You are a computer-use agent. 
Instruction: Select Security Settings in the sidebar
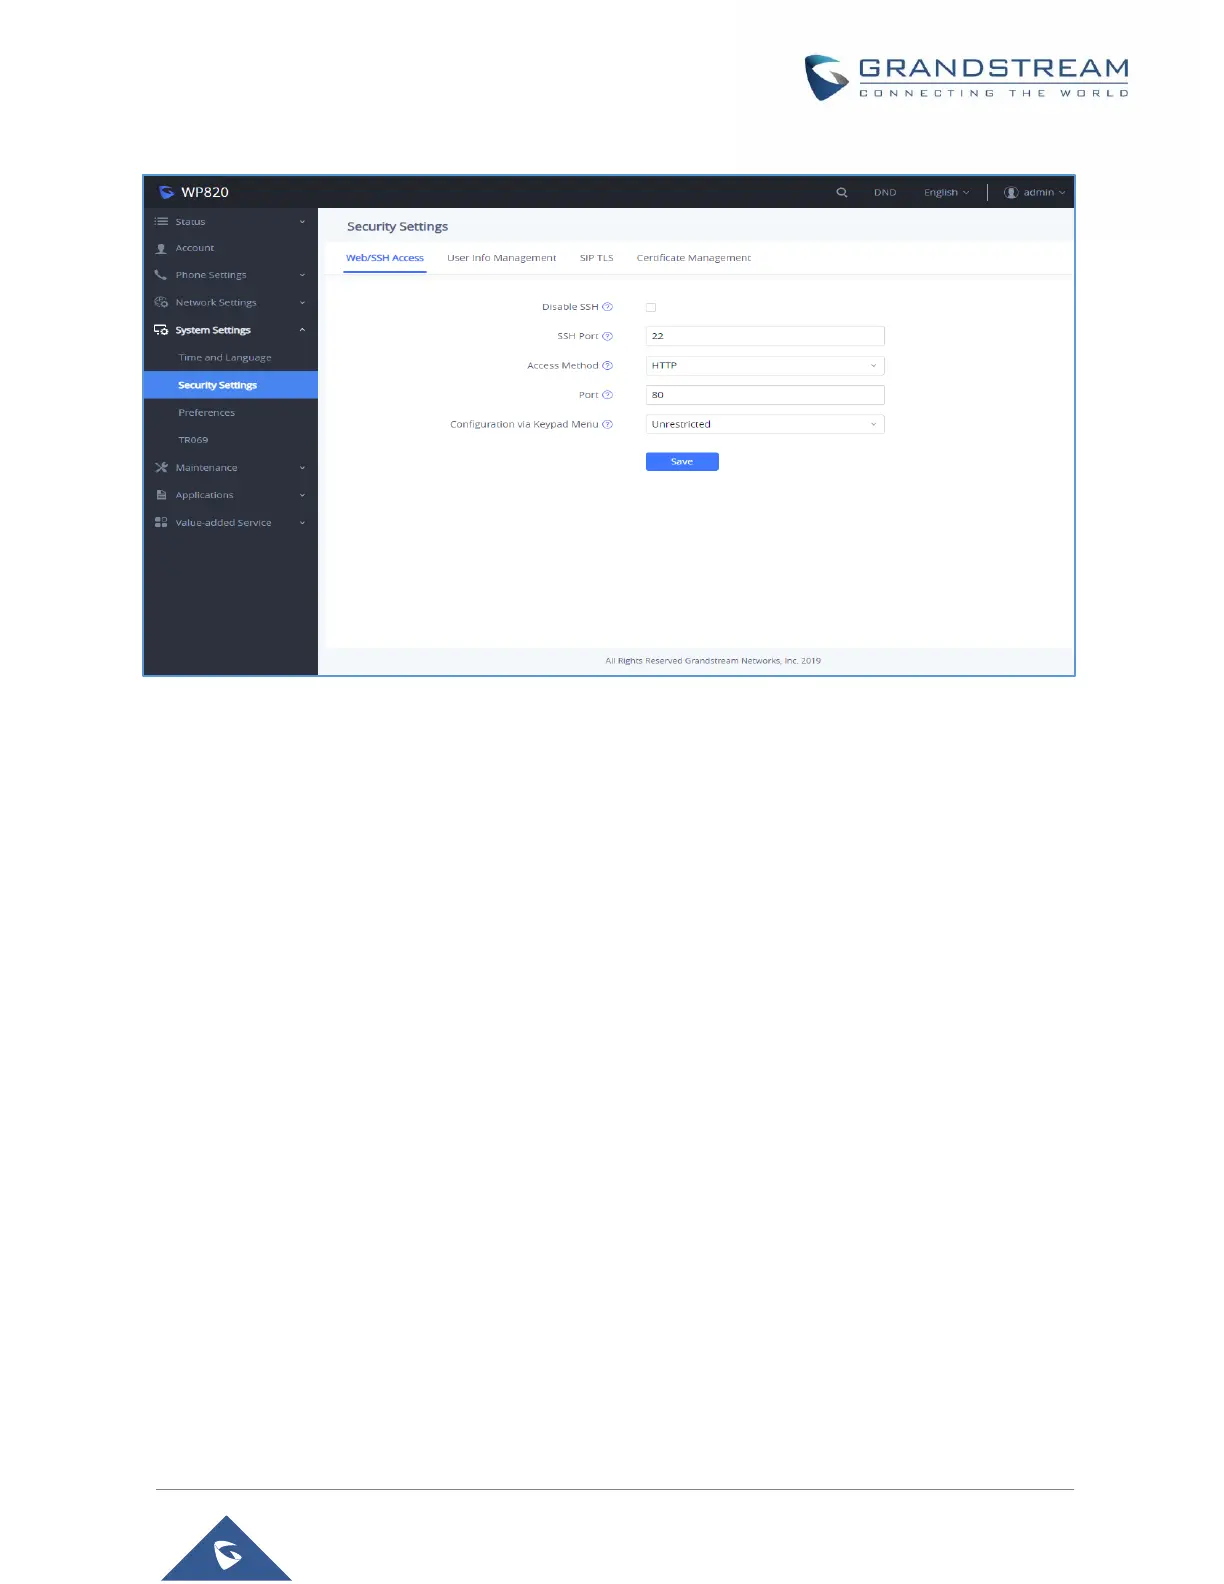[231, 385]
